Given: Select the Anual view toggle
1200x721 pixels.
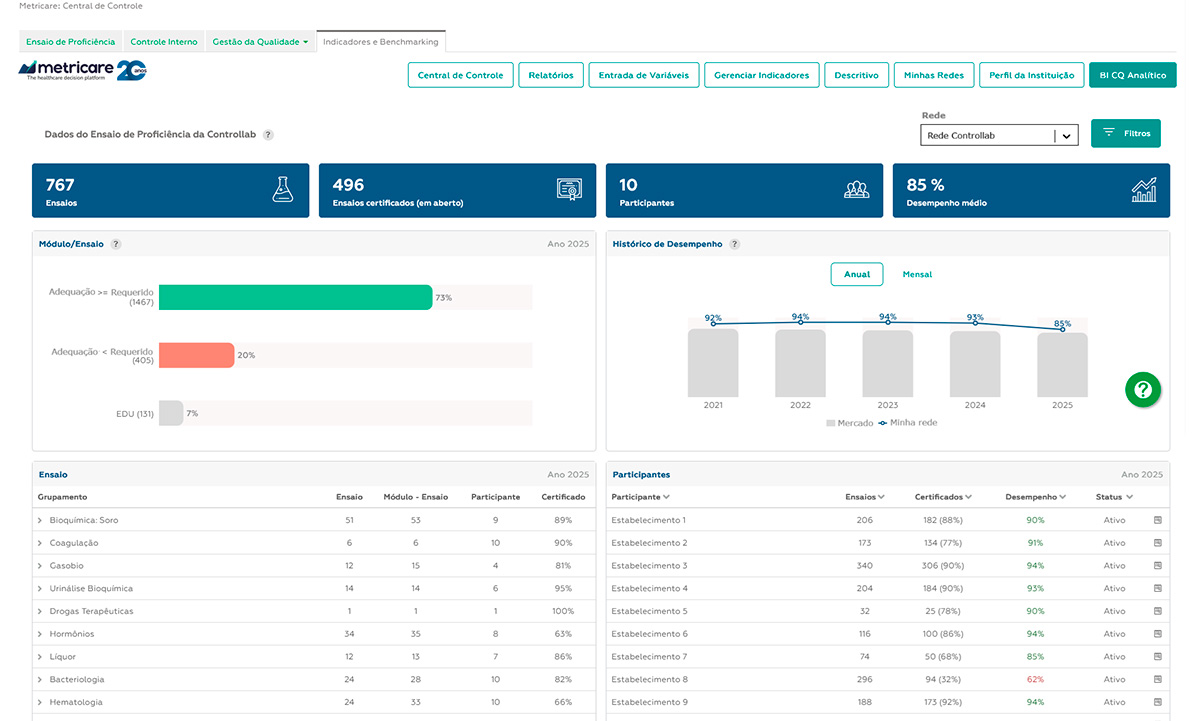Looking at the screenshot, I should [x=857, y=274].
